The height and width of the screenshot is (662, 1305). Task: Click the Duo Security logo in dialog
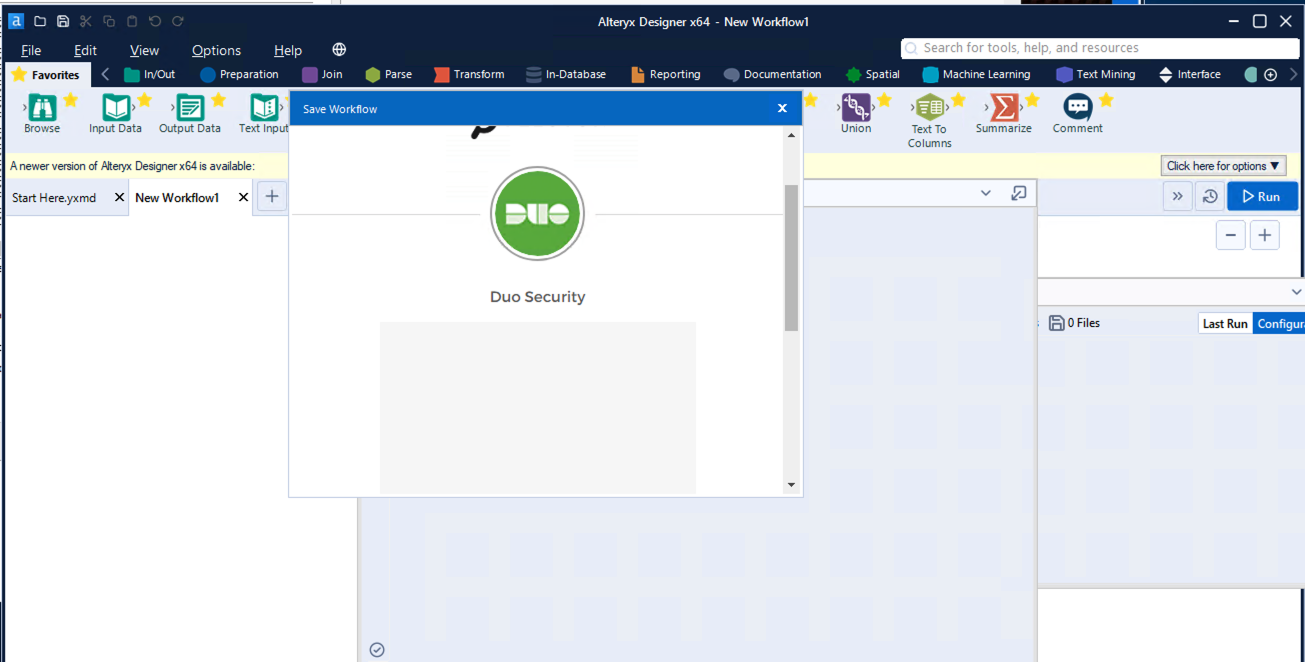point(537,214)
